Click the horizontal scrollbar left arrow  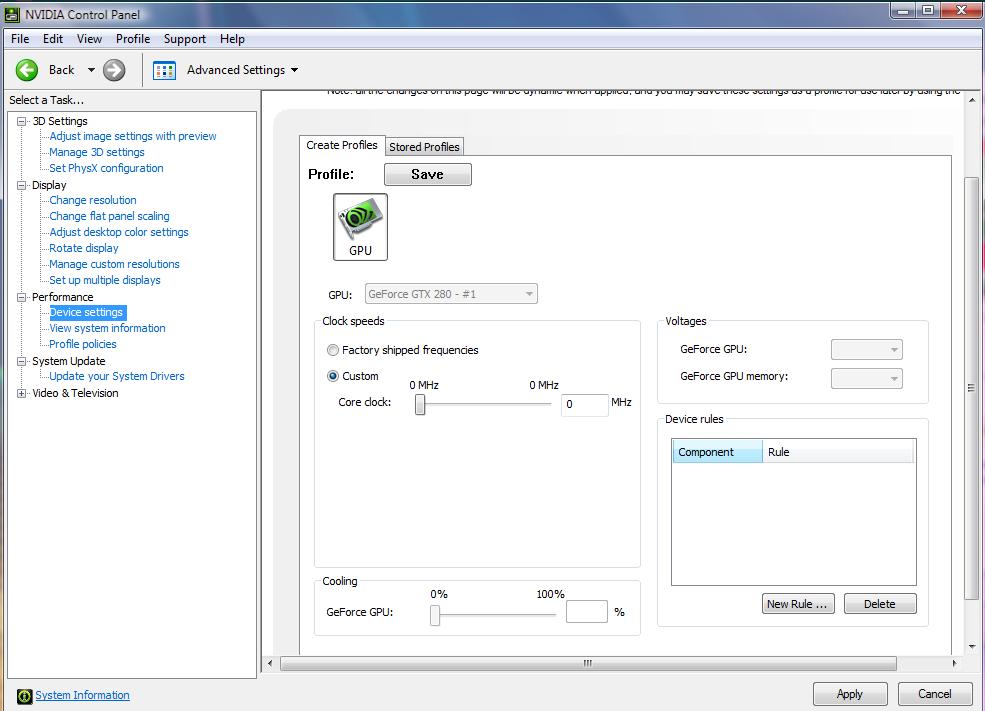tap(270, 663)
